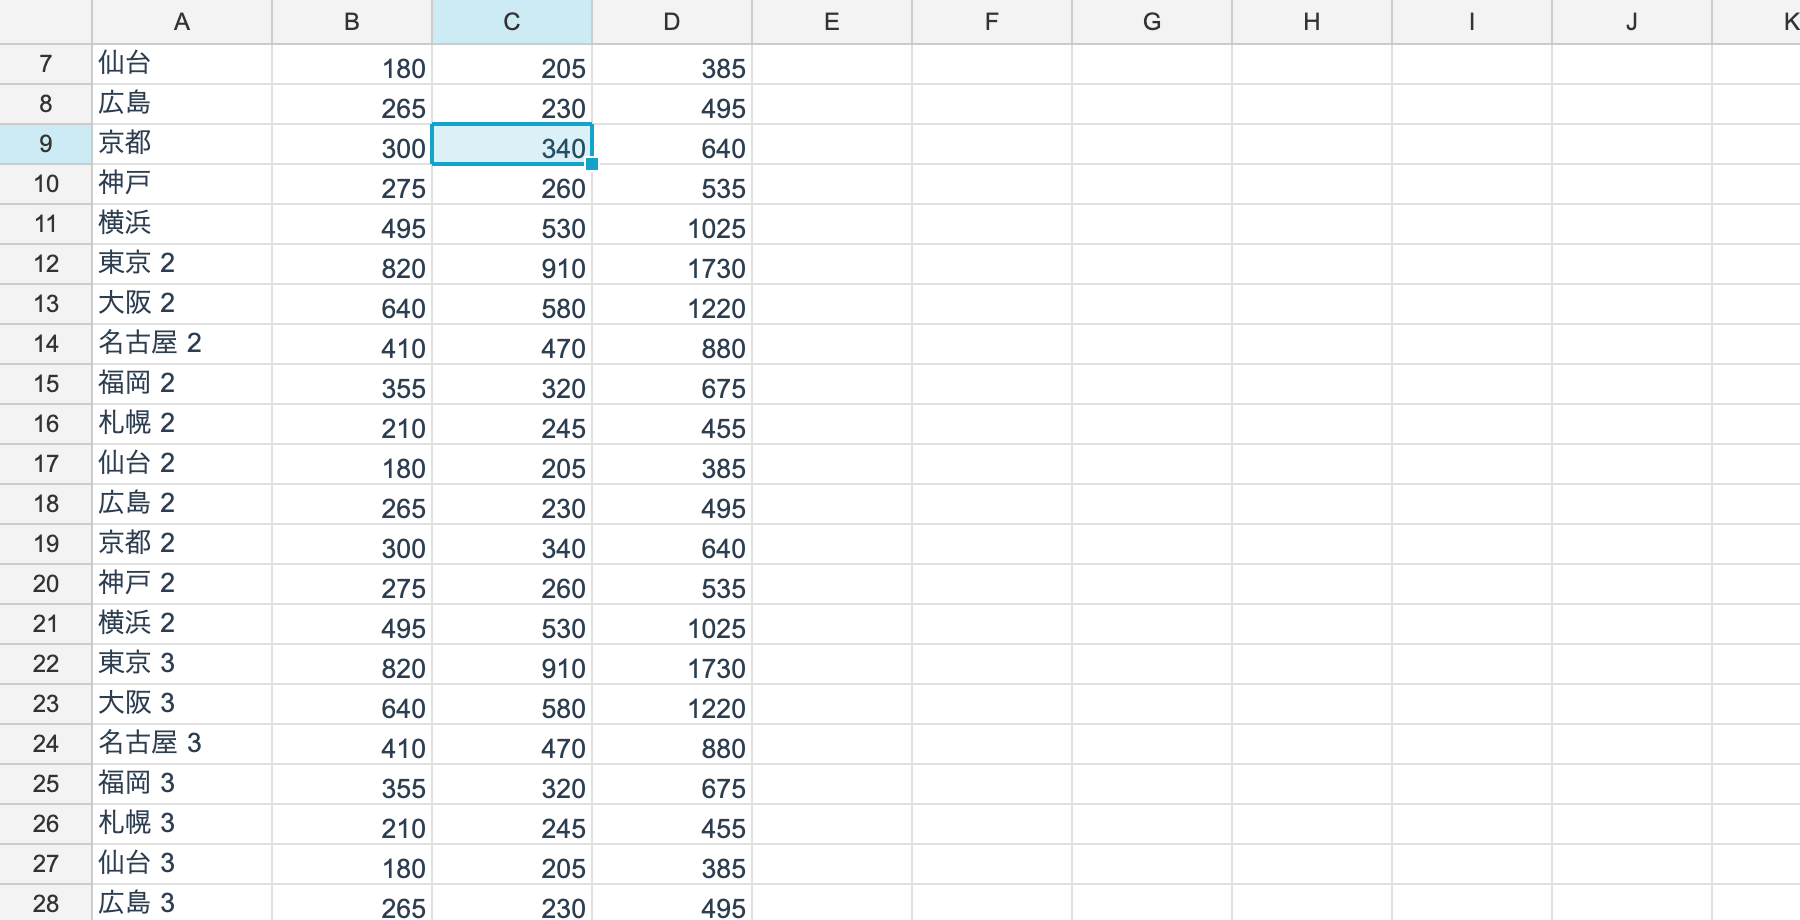Image resolution: width=1800 pixels, height=920 pixels.
Task: Click cell containing 仙台 in row 7
Action: click(x=182, y=64)
